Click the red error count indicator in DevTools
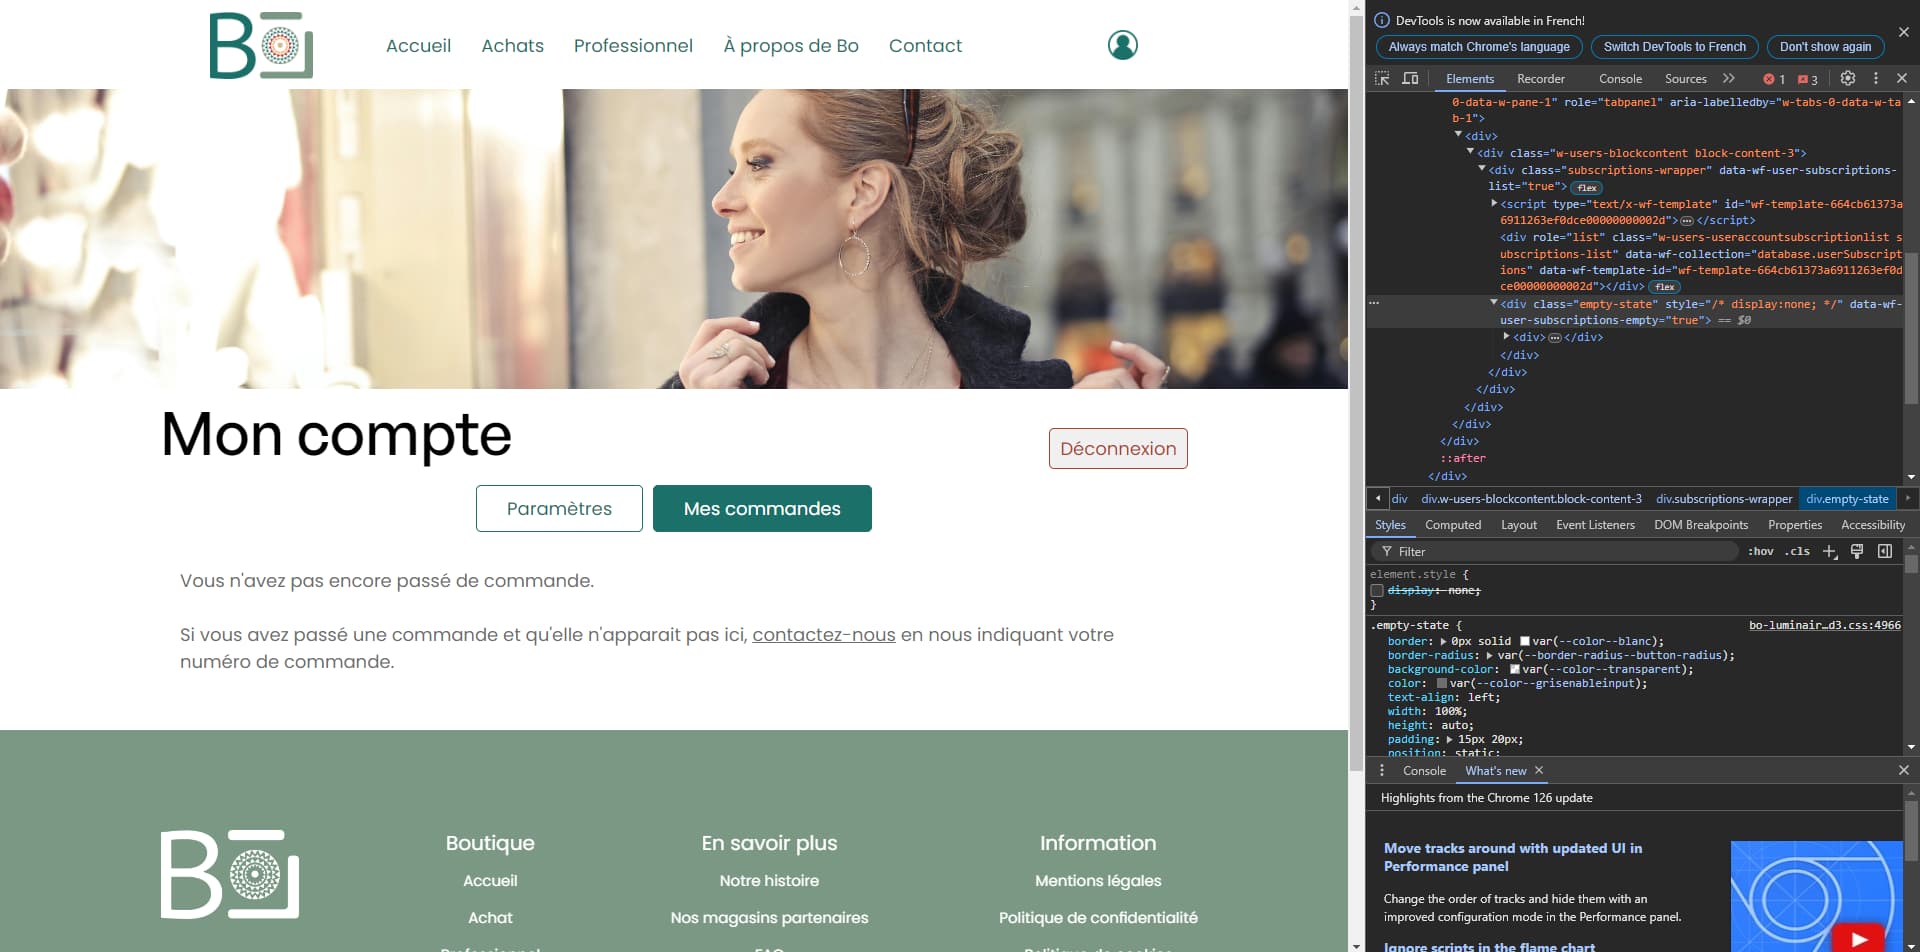 click(x=1775, y=79)
